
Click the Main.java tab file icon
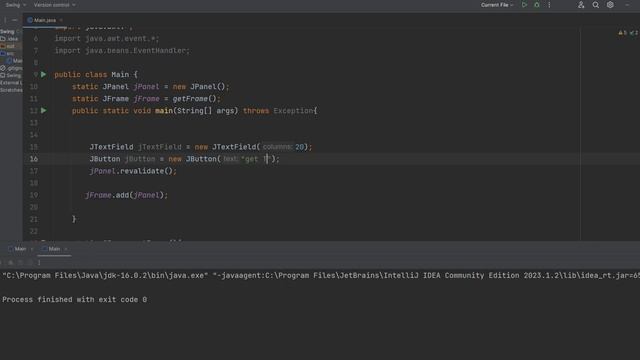[x=30, y=20]
